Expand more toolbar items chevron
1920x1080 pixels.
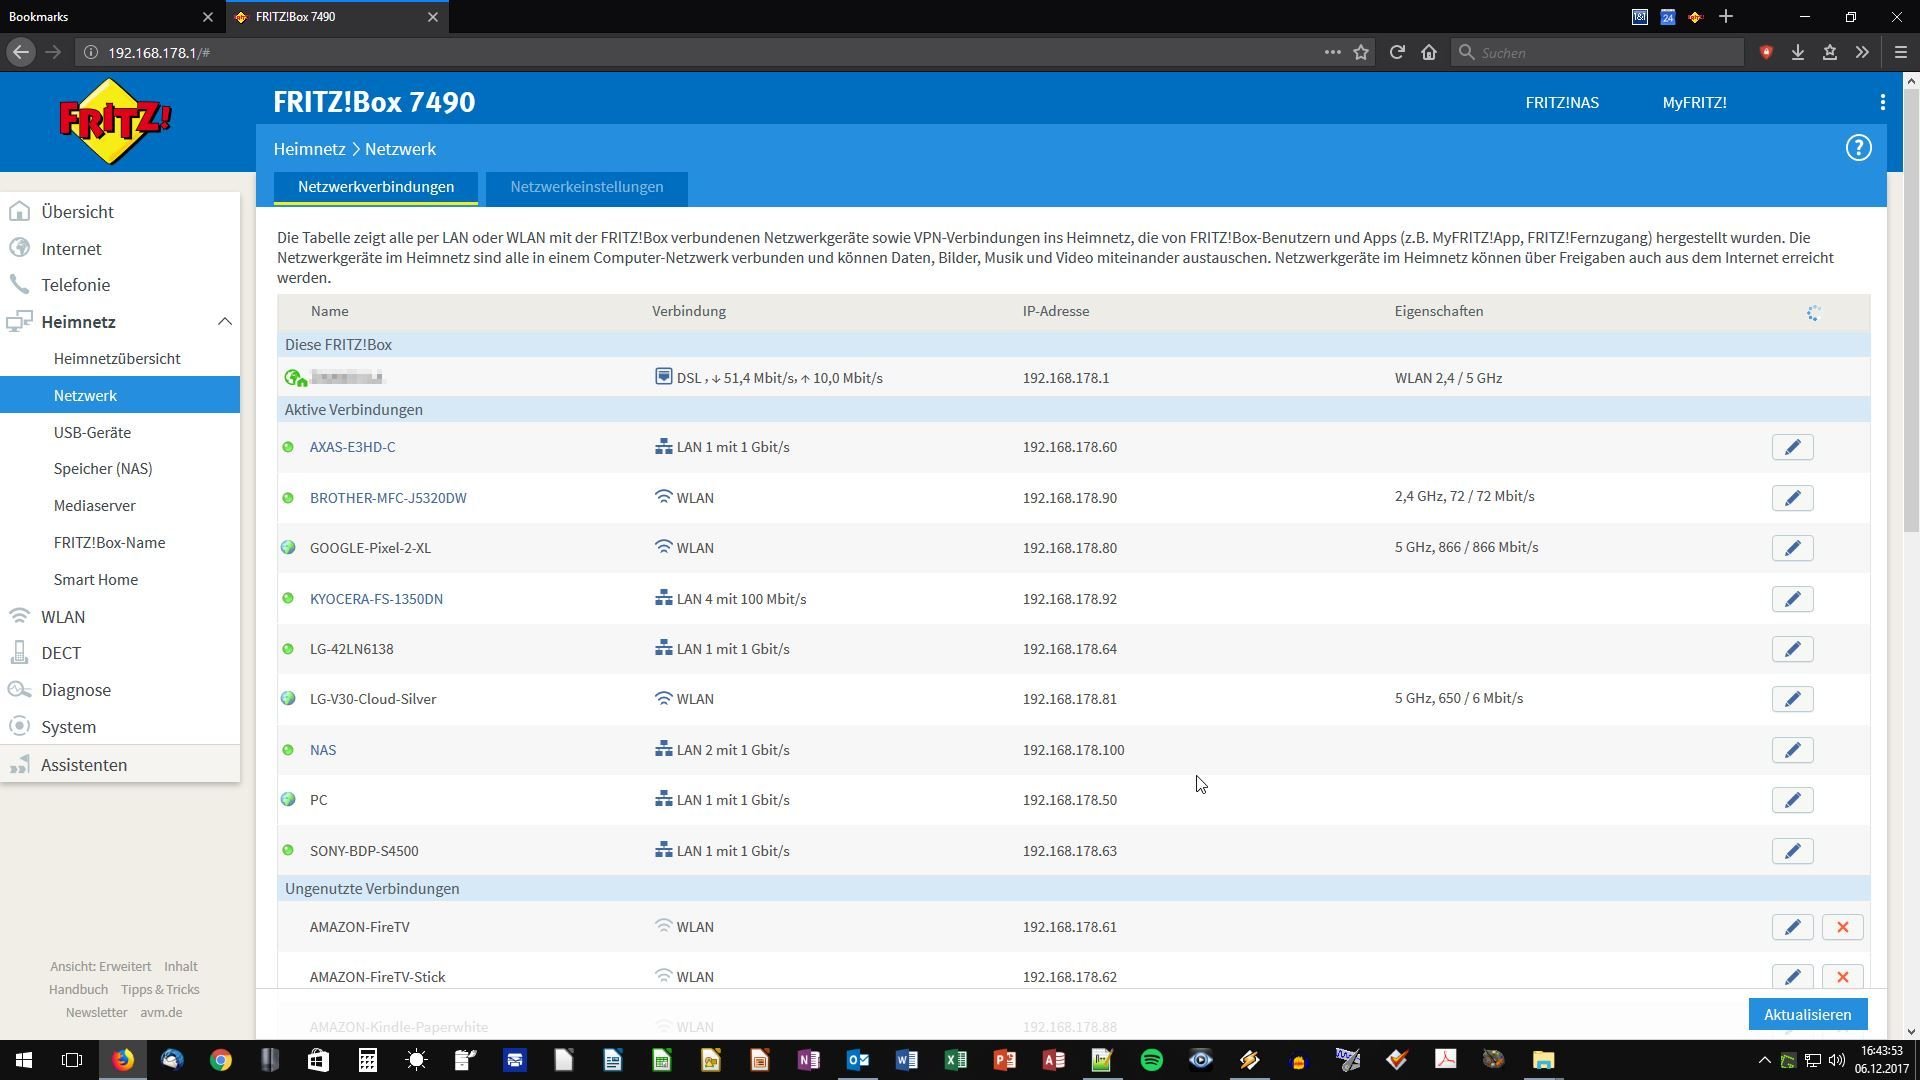pyautogui.click(x=1862, y=52)
